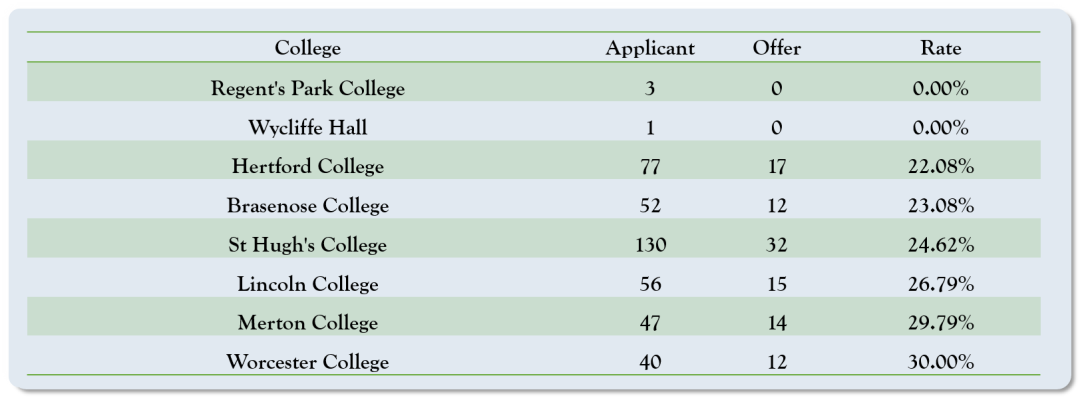Click the 29.79% rate value
The width and height of the screenshot is (1080, 398).
[940, 323]
